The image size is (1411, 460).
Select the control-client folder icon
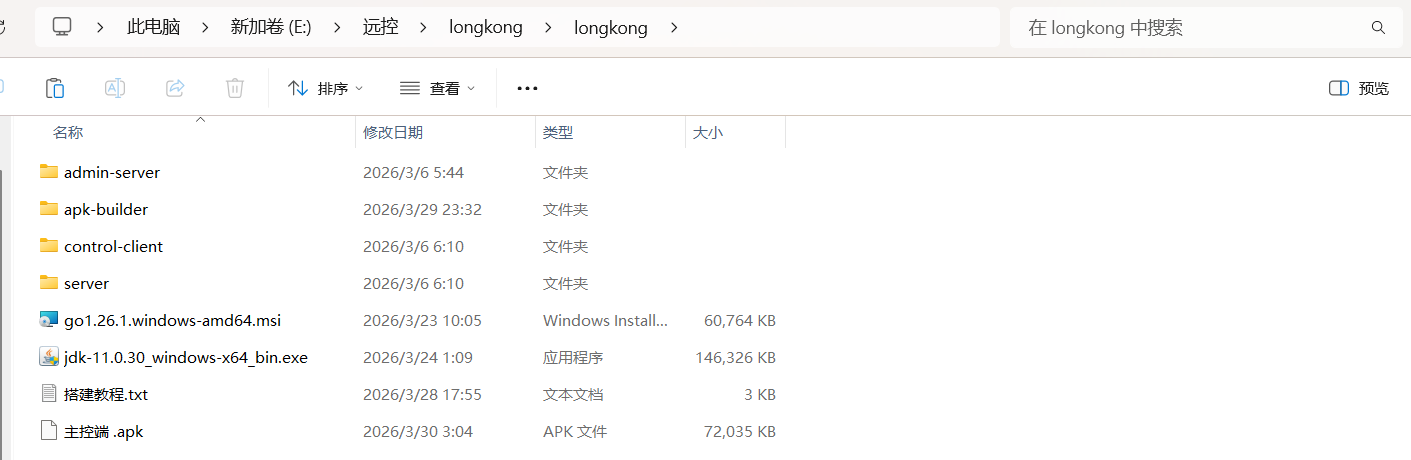point(49,245)
